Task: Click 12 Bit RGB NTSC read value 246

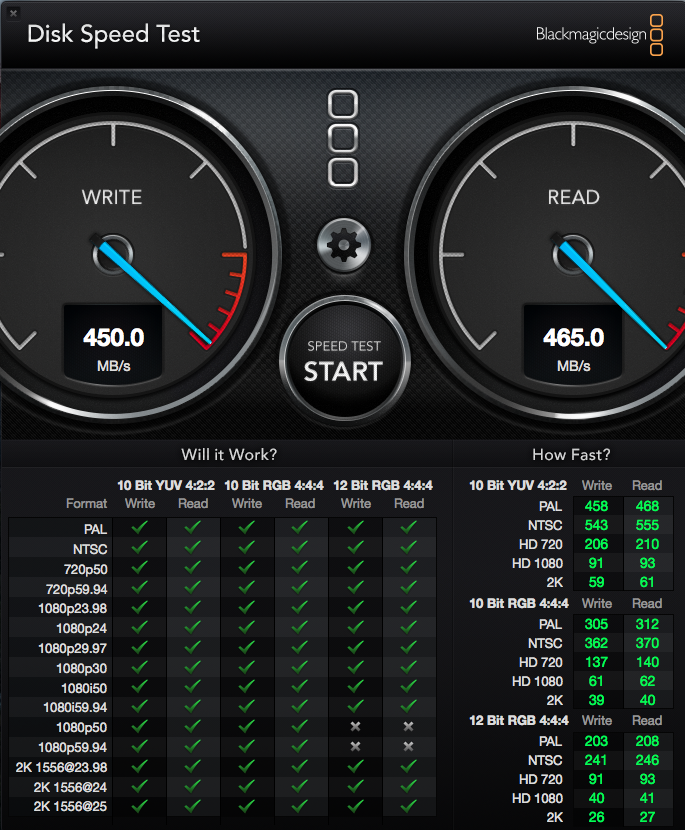Action: pyautogui.click(x=647, y=760)
